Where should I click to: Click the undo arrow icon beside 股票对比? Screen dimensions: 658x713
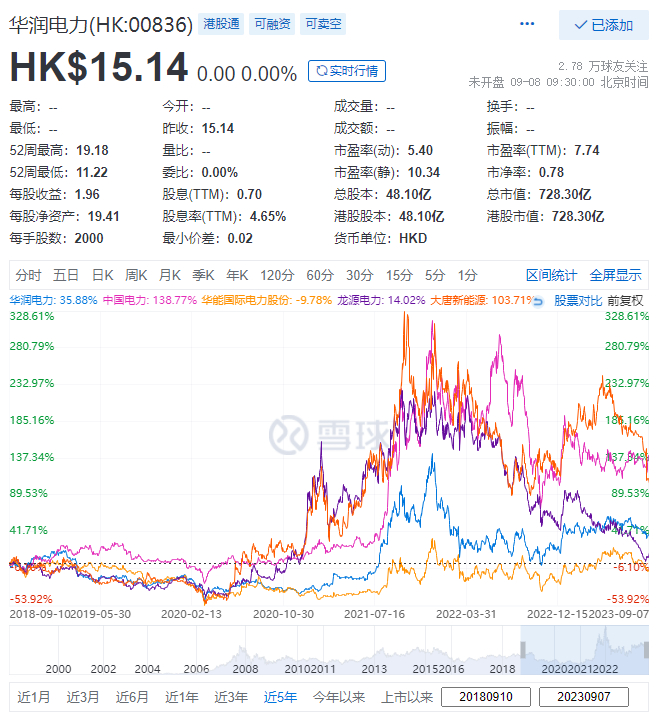coord(538,301)
